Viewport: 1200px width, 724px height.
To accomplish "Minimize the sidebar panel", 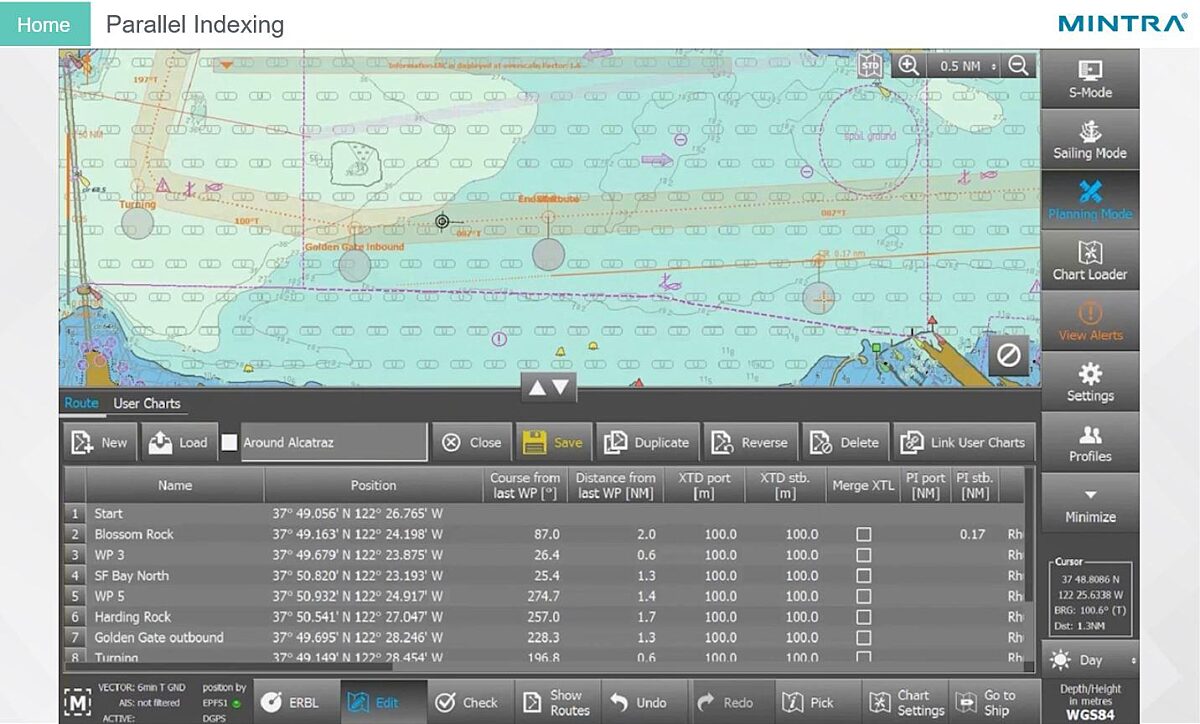I will point(1090,504).
